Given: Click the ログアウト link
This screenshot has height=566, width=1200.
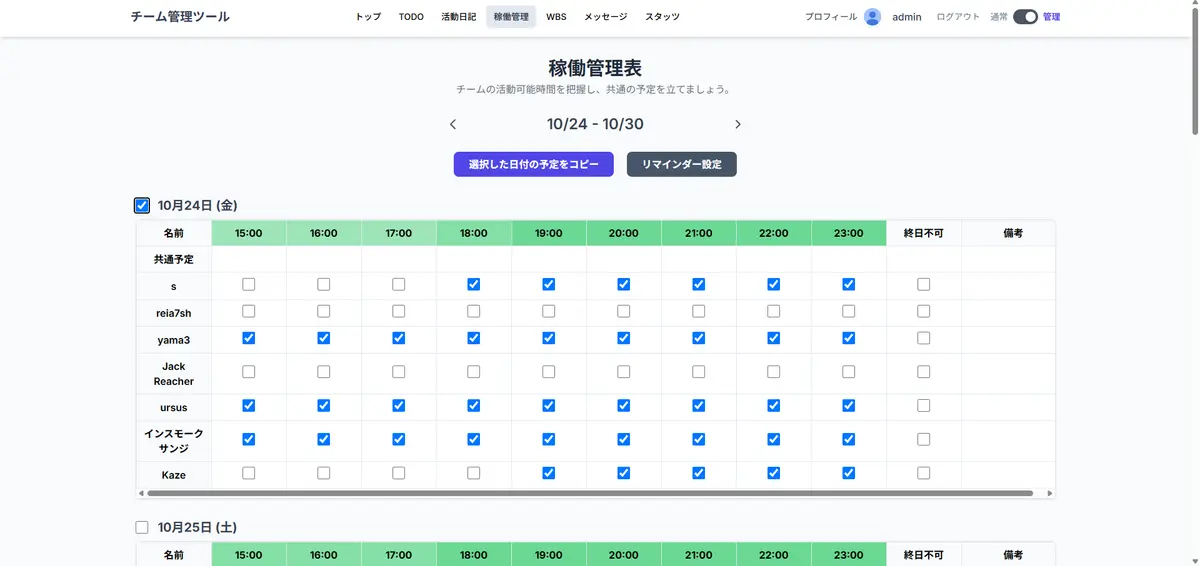Looking at the screenshot, I should (958, 17).
